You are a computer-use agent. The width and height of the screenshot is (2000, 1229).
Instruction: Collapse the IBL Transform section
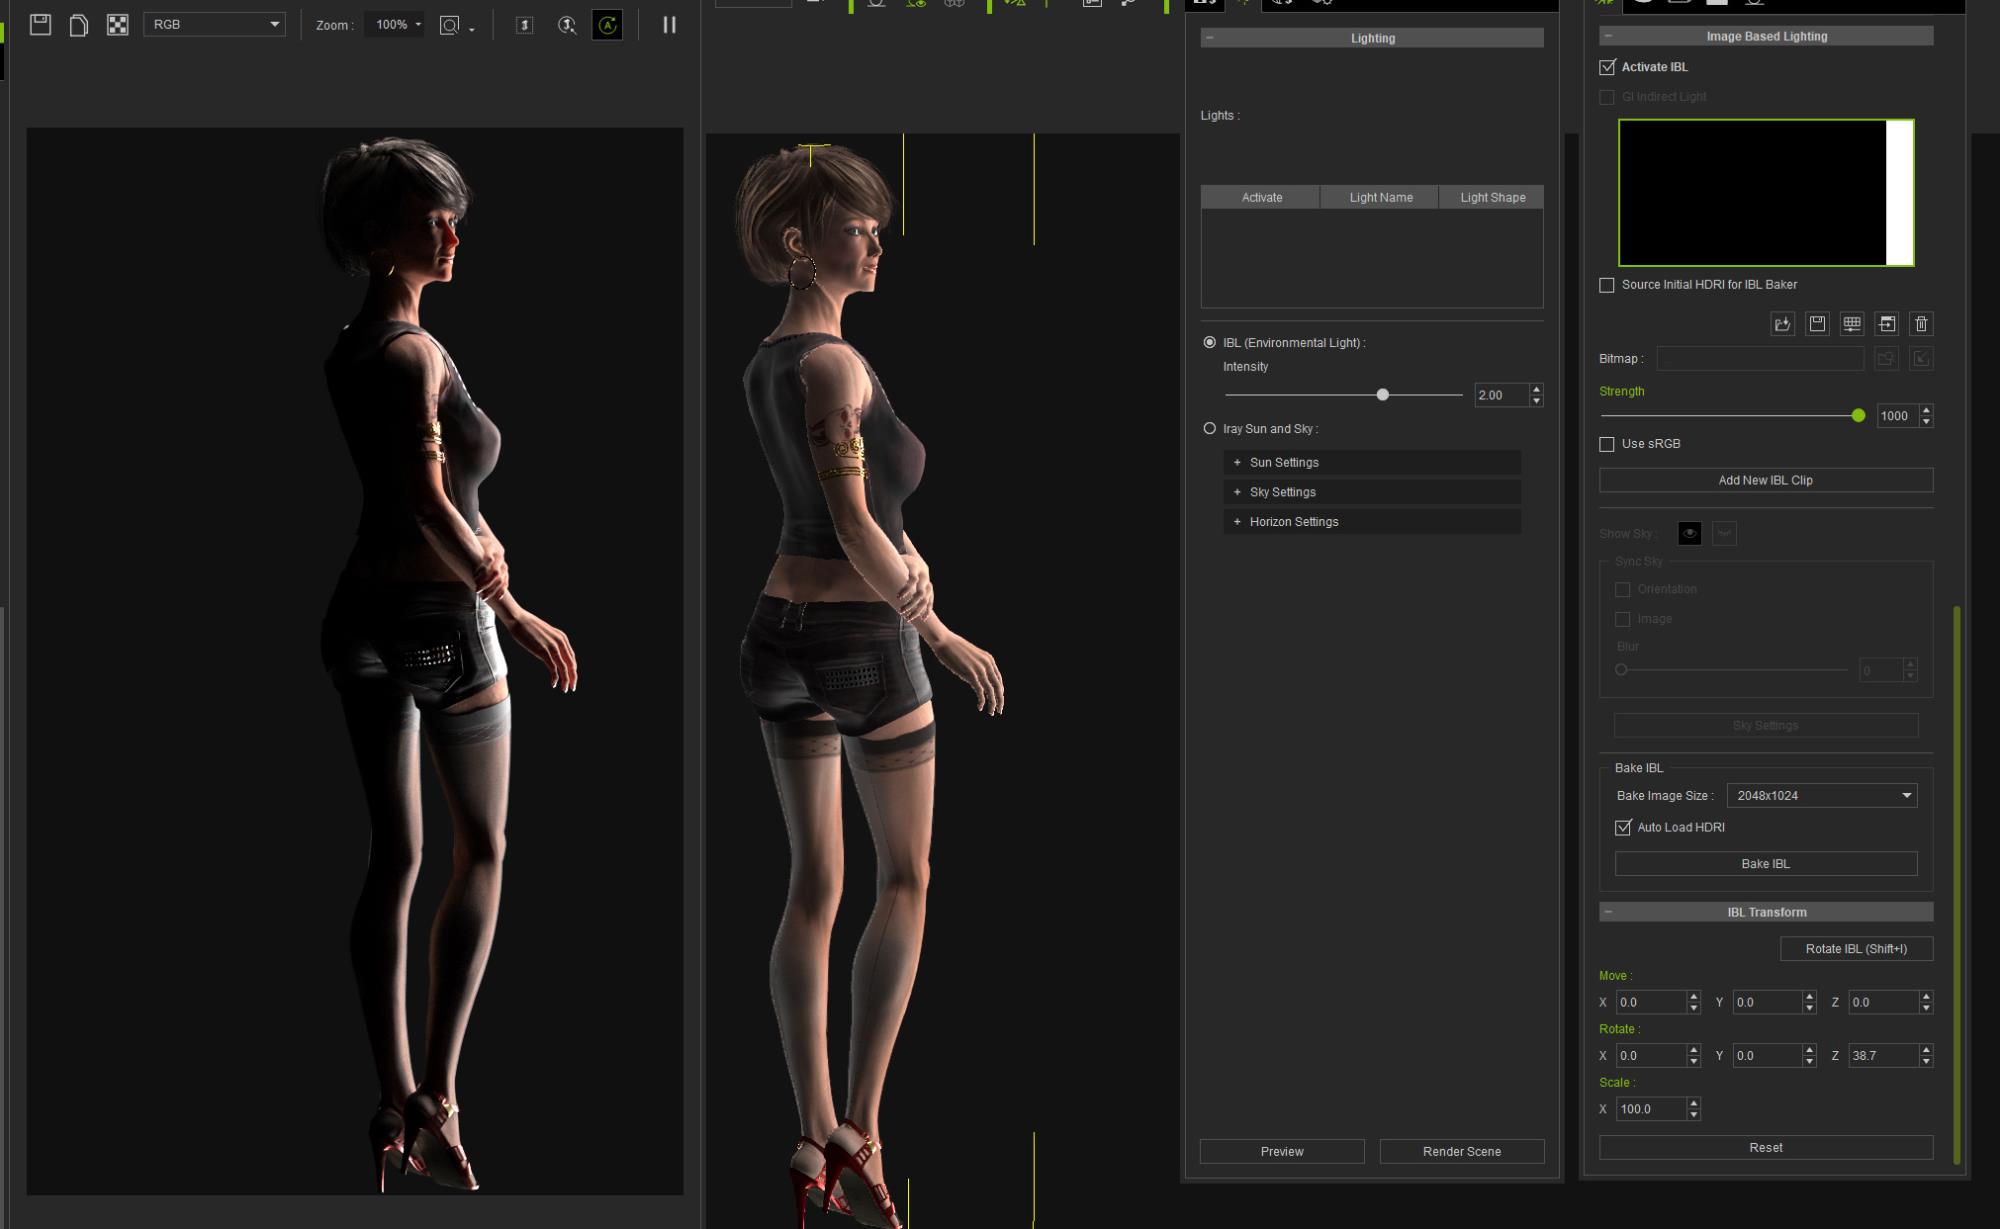1766,912
